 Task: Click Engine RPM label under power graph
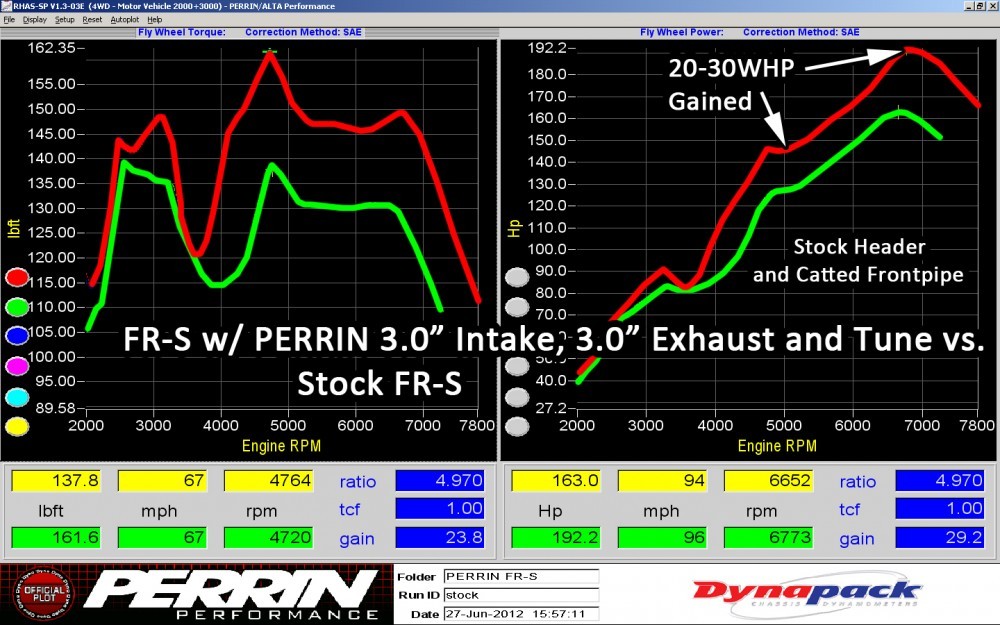777,446
